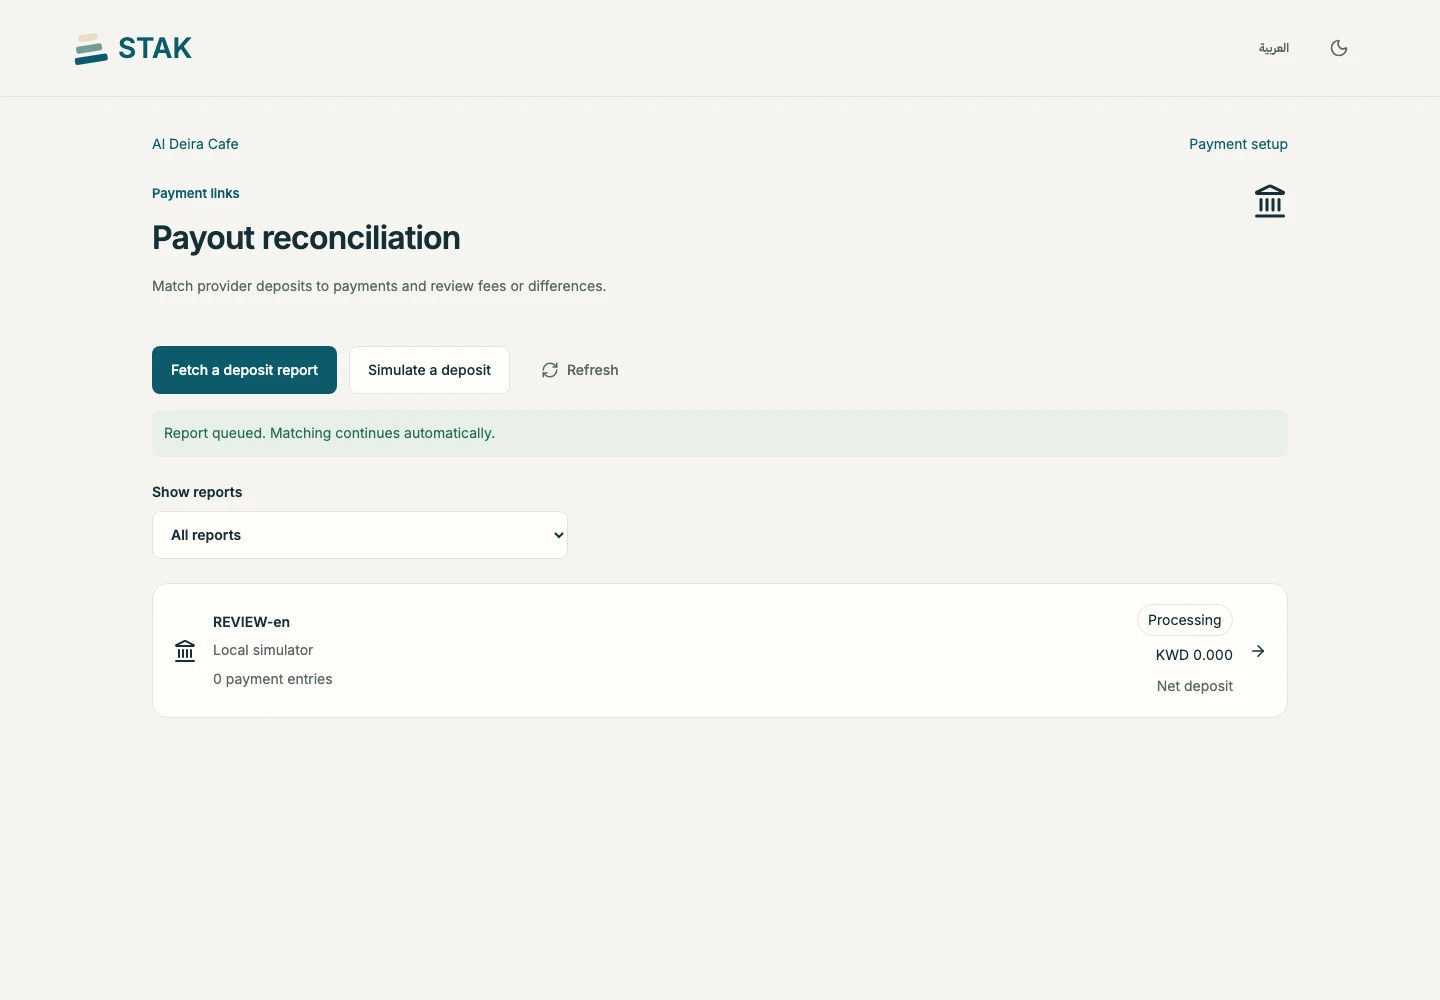
Task: Open REVIEW-en report with arrow icon
Action: click(1258, 651)
